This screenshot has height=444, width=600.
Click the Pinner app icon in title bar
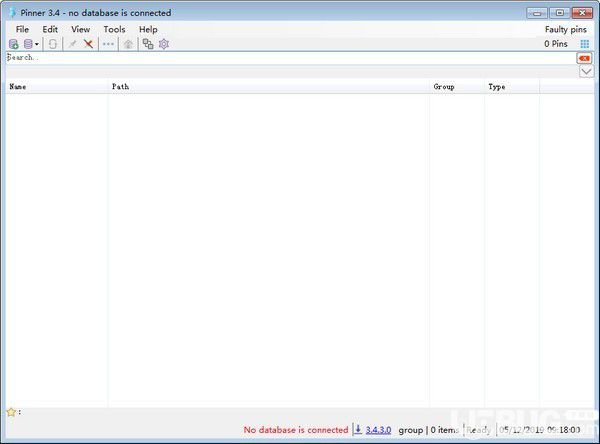click(x=13, y=12)
